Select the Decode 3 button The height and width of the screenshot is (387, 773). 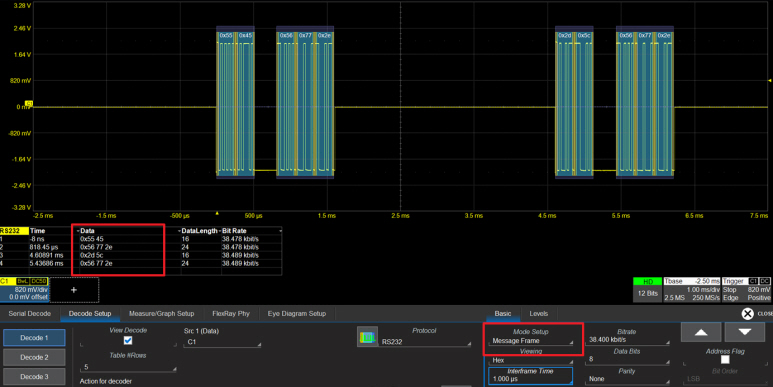point(34,377)
